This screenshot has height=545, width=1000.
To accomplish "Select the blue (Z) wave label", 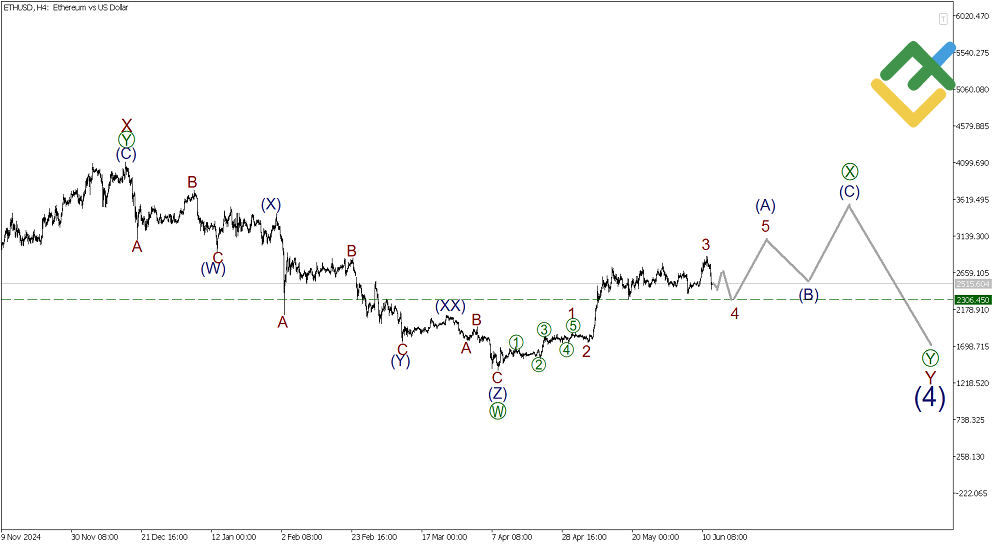I will (x=497, y=394).
